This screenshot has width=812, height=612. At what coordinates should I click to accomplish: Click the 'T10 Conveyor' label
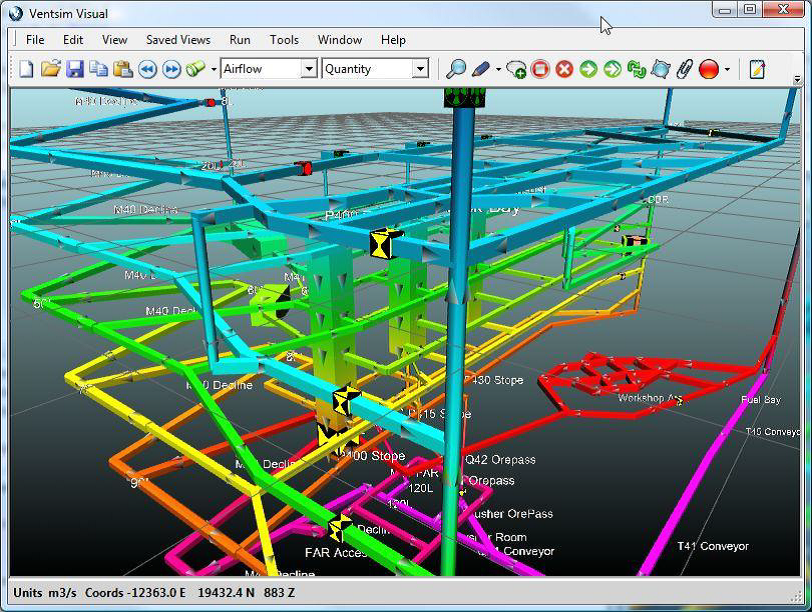pos(773,432)
